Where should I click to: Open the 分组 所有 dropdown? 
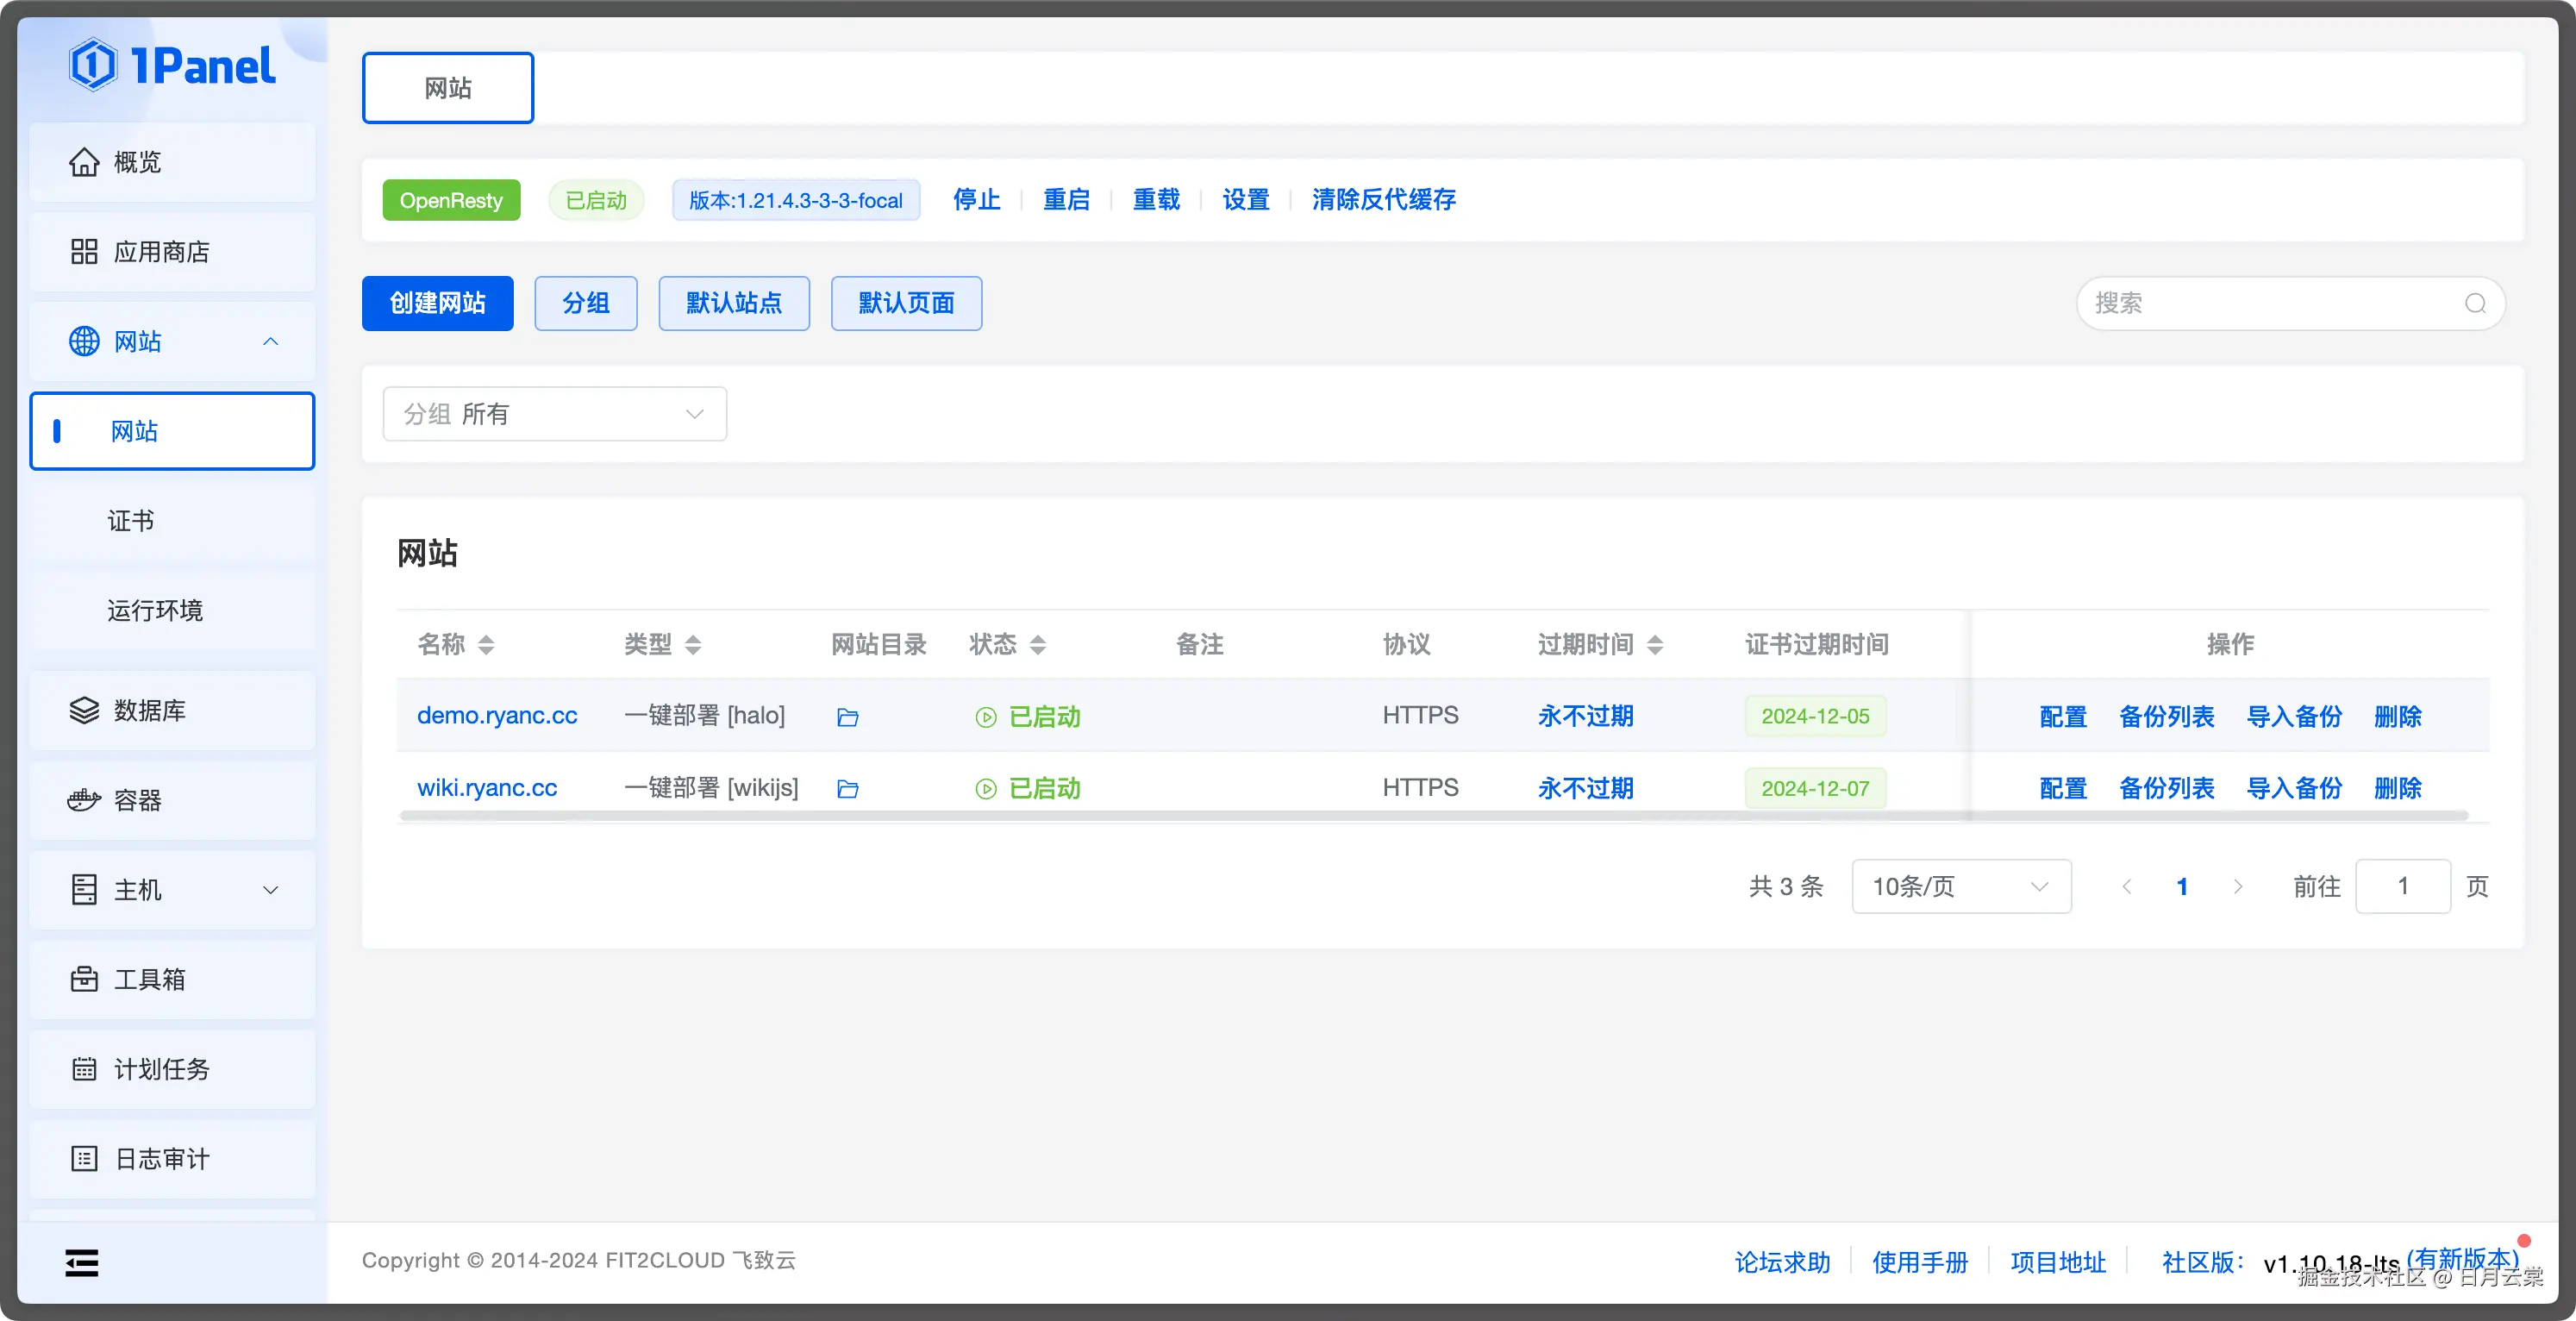pyautogui.click(x=554, y=414)
